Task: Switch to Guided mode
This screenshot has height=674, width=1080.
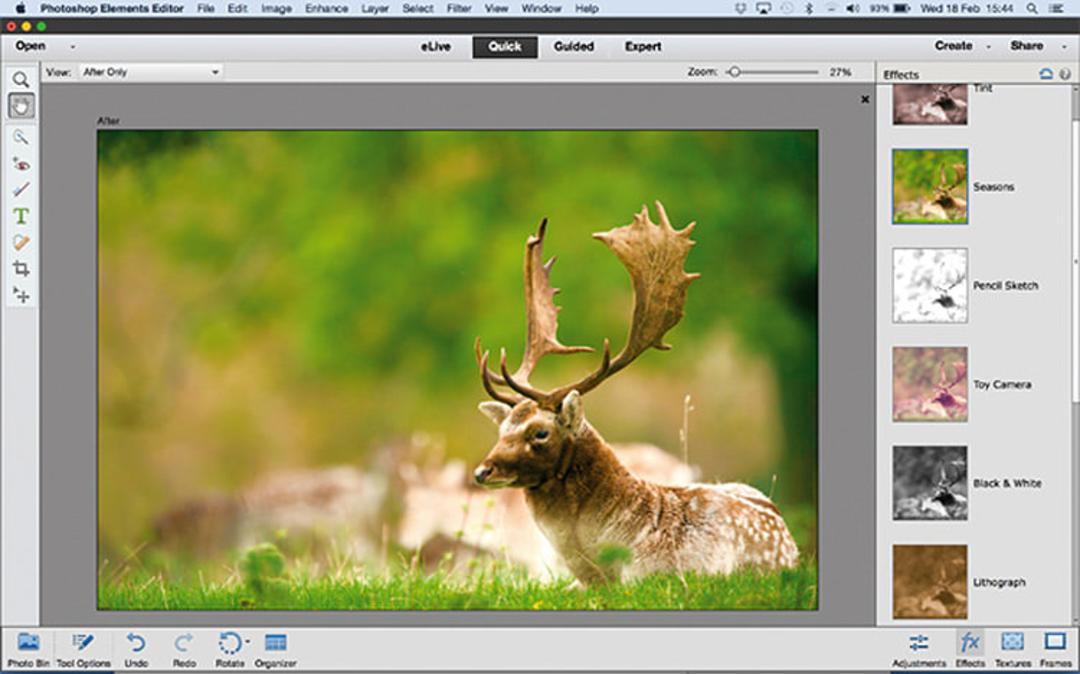Action: point(573,47)
